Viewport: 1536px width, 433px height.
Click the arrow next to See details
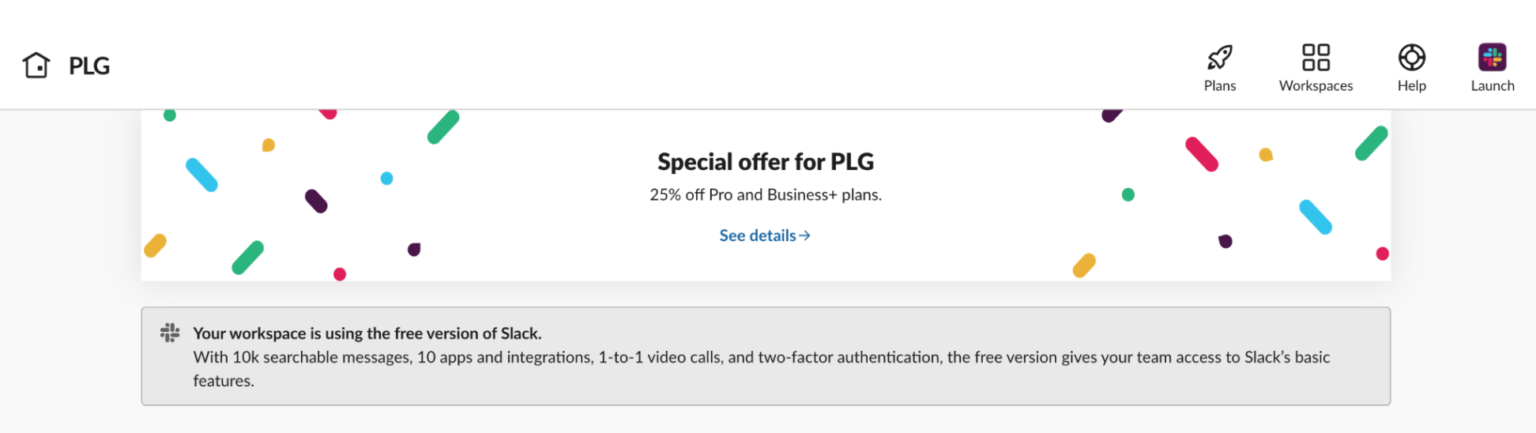tap(805, 236)
